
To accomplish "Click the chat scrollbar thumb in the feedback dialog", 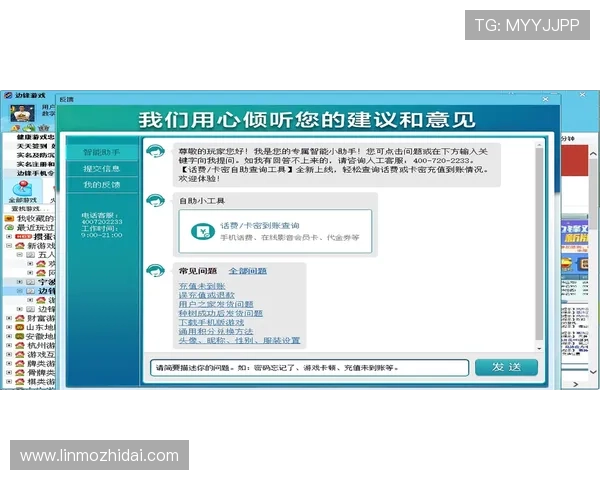I will (x=539, y=243).
